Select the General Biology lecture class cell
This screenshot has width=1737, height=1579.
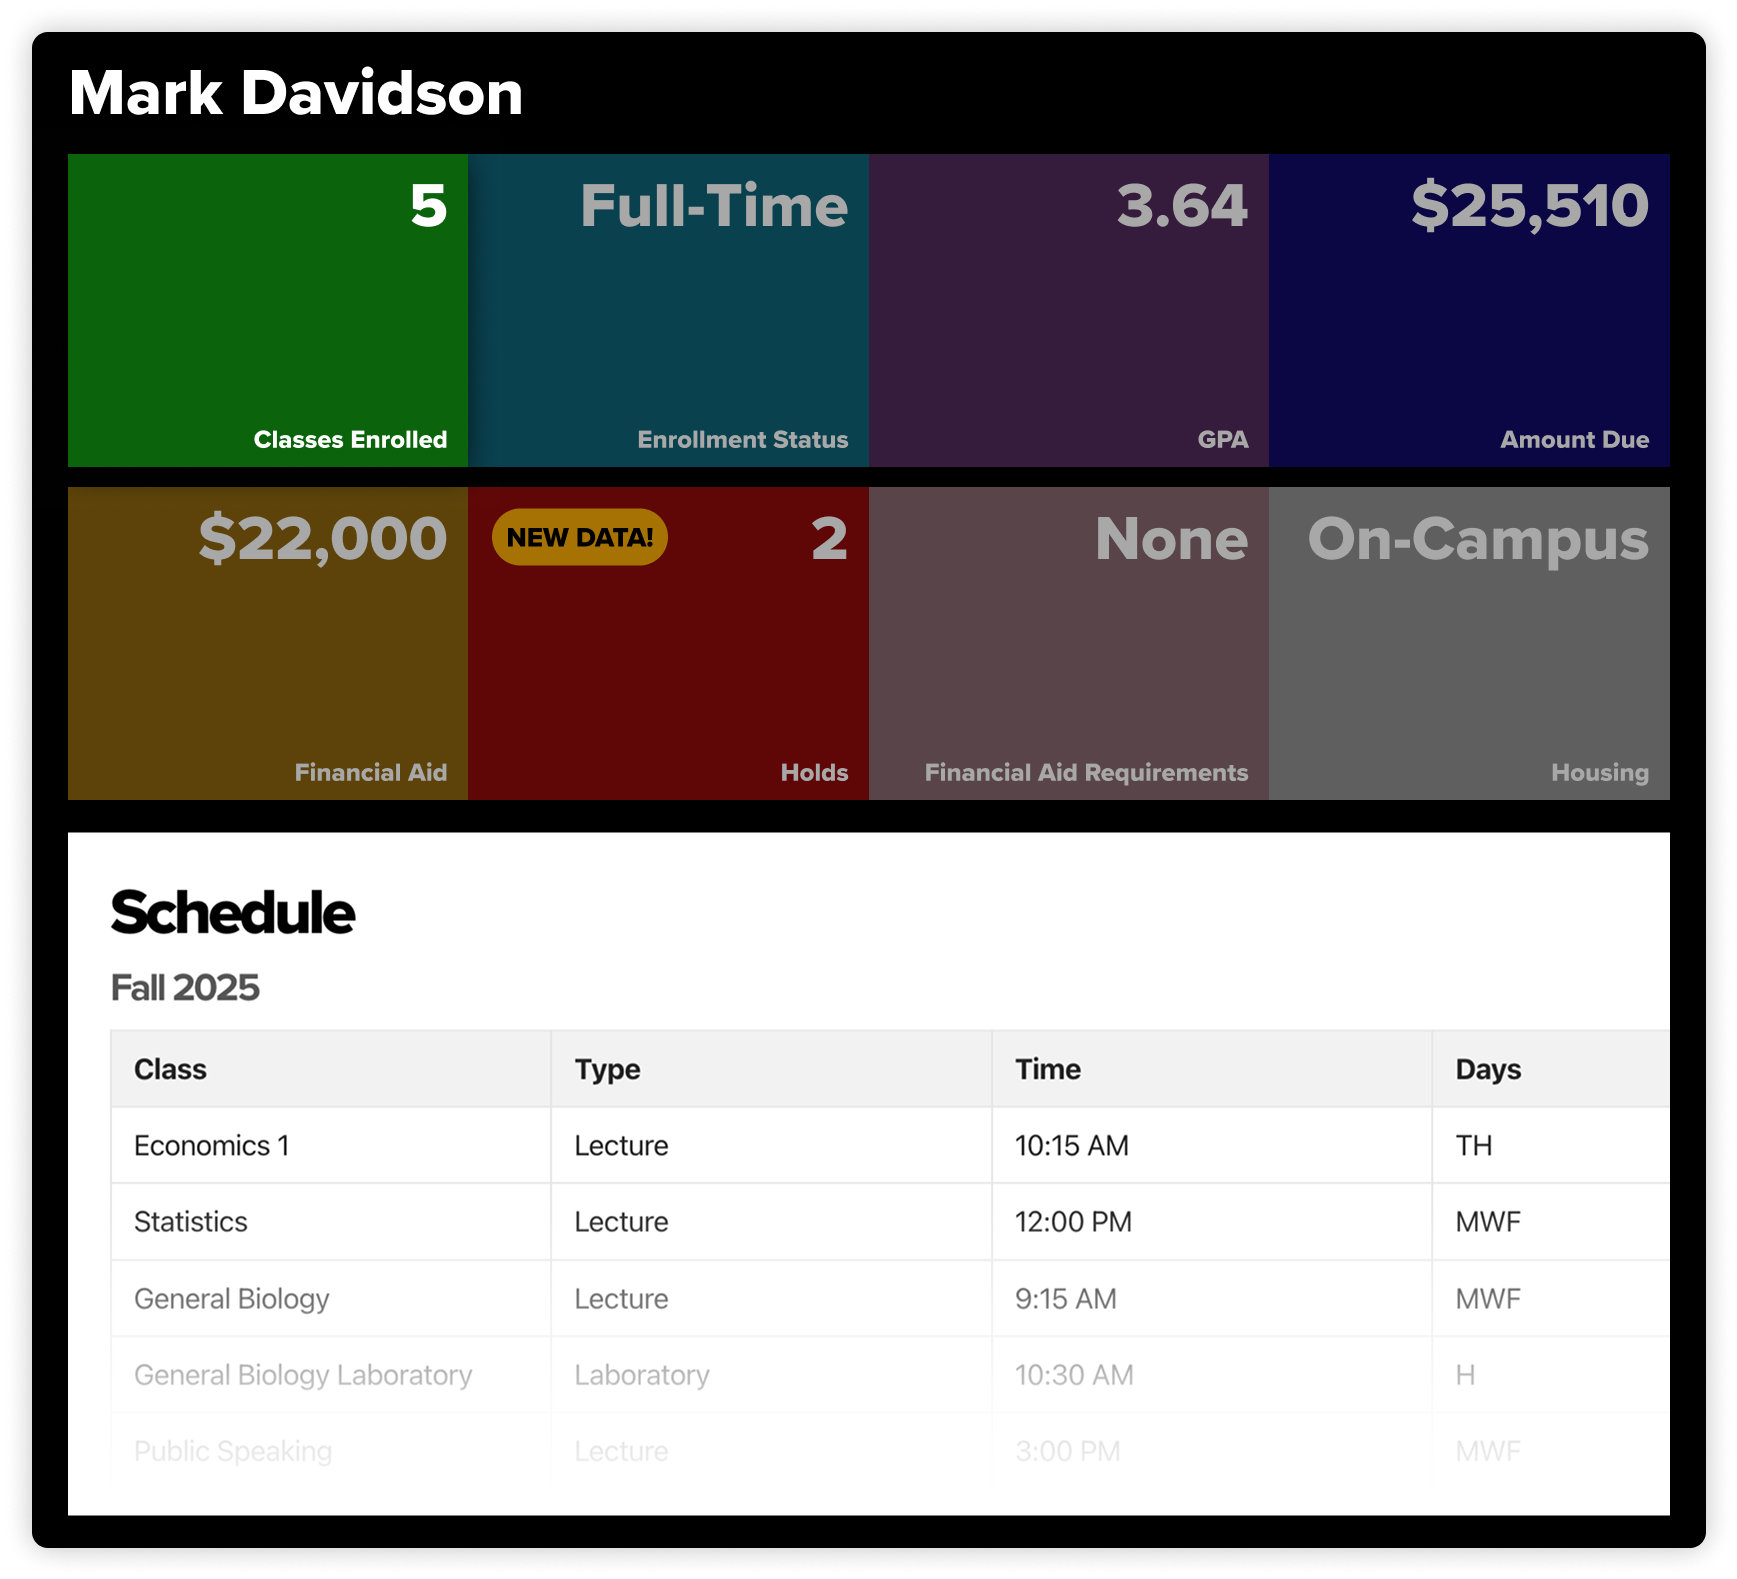331,1298
